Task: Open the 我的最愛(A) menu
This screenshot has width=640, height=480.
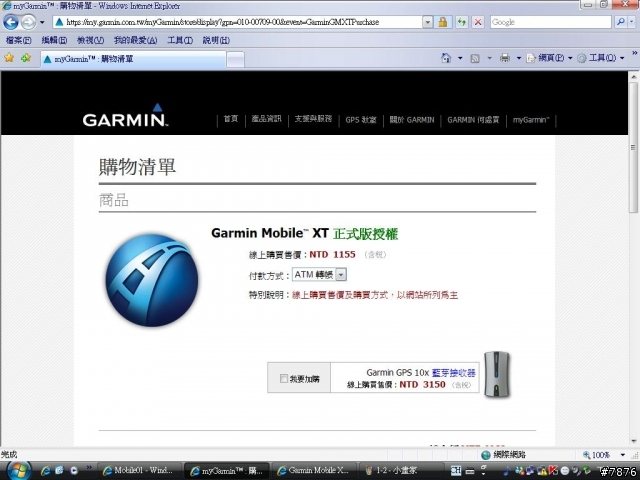Action: [x=135, y=40]
